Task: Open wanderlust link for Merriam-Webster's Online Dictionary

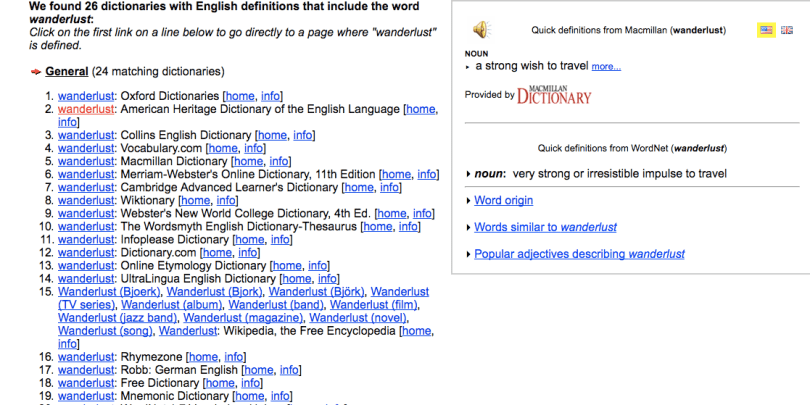Action: coord(86,174)
